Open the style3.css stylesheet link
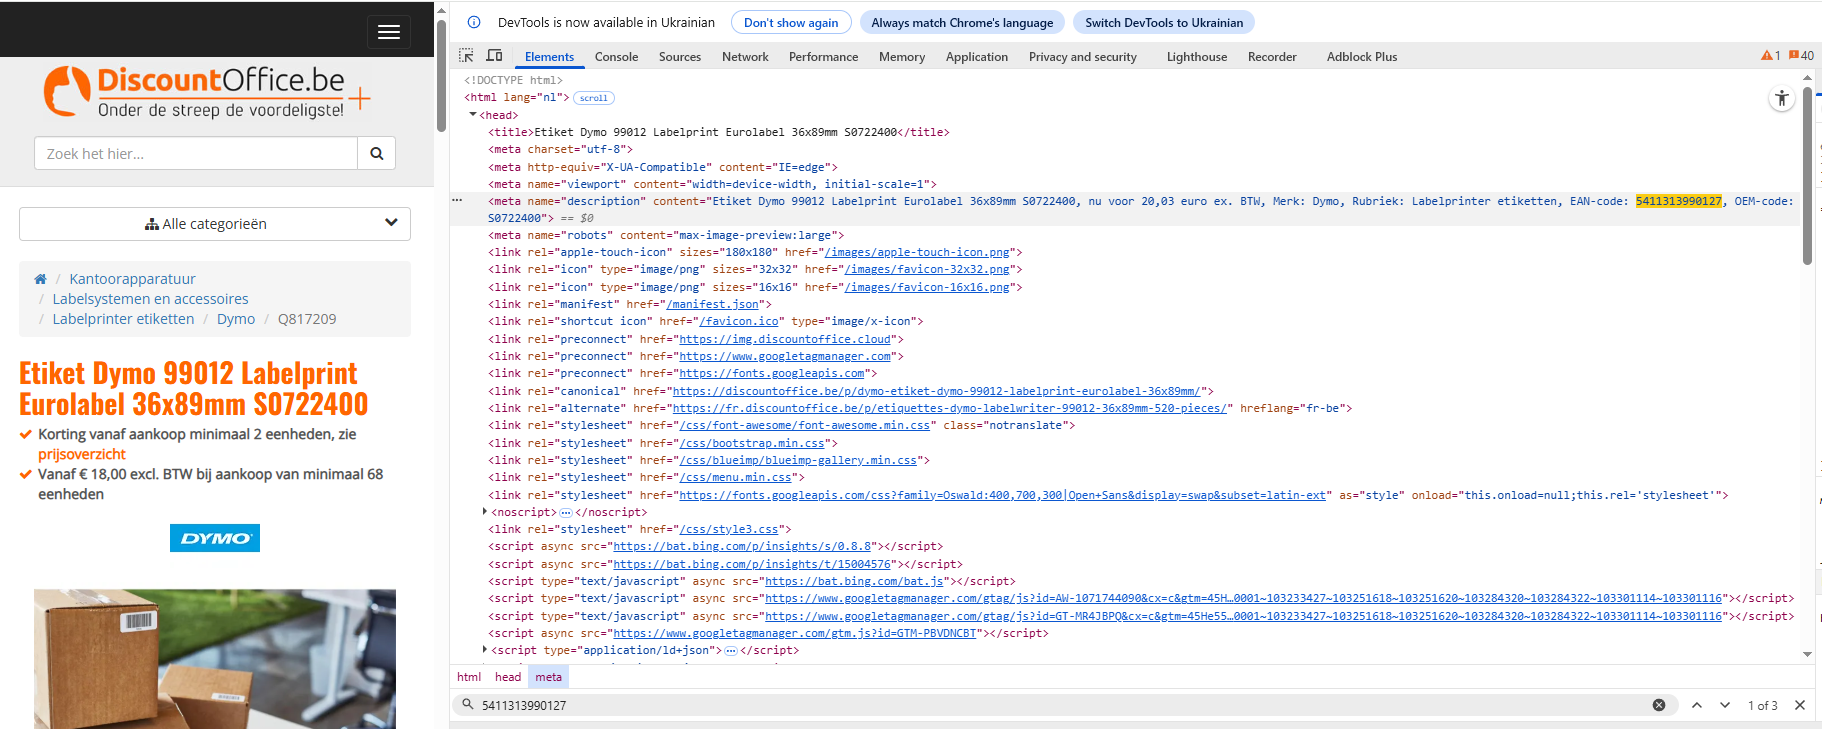The height and width of the screenshot is (729, 1822). coord(729,529)
